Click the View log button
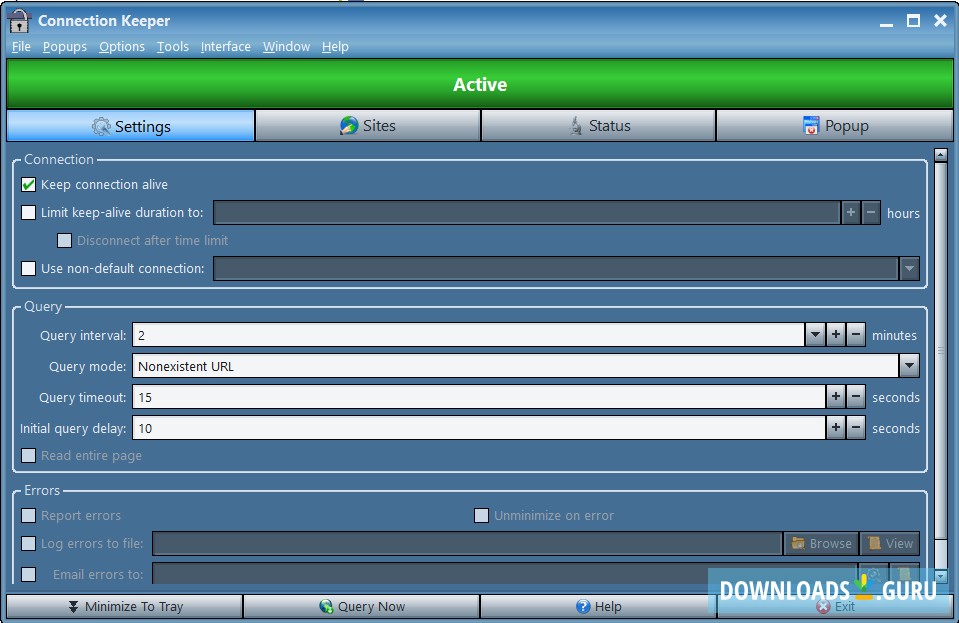Screen dimensions: 959x623 (890, 544)
